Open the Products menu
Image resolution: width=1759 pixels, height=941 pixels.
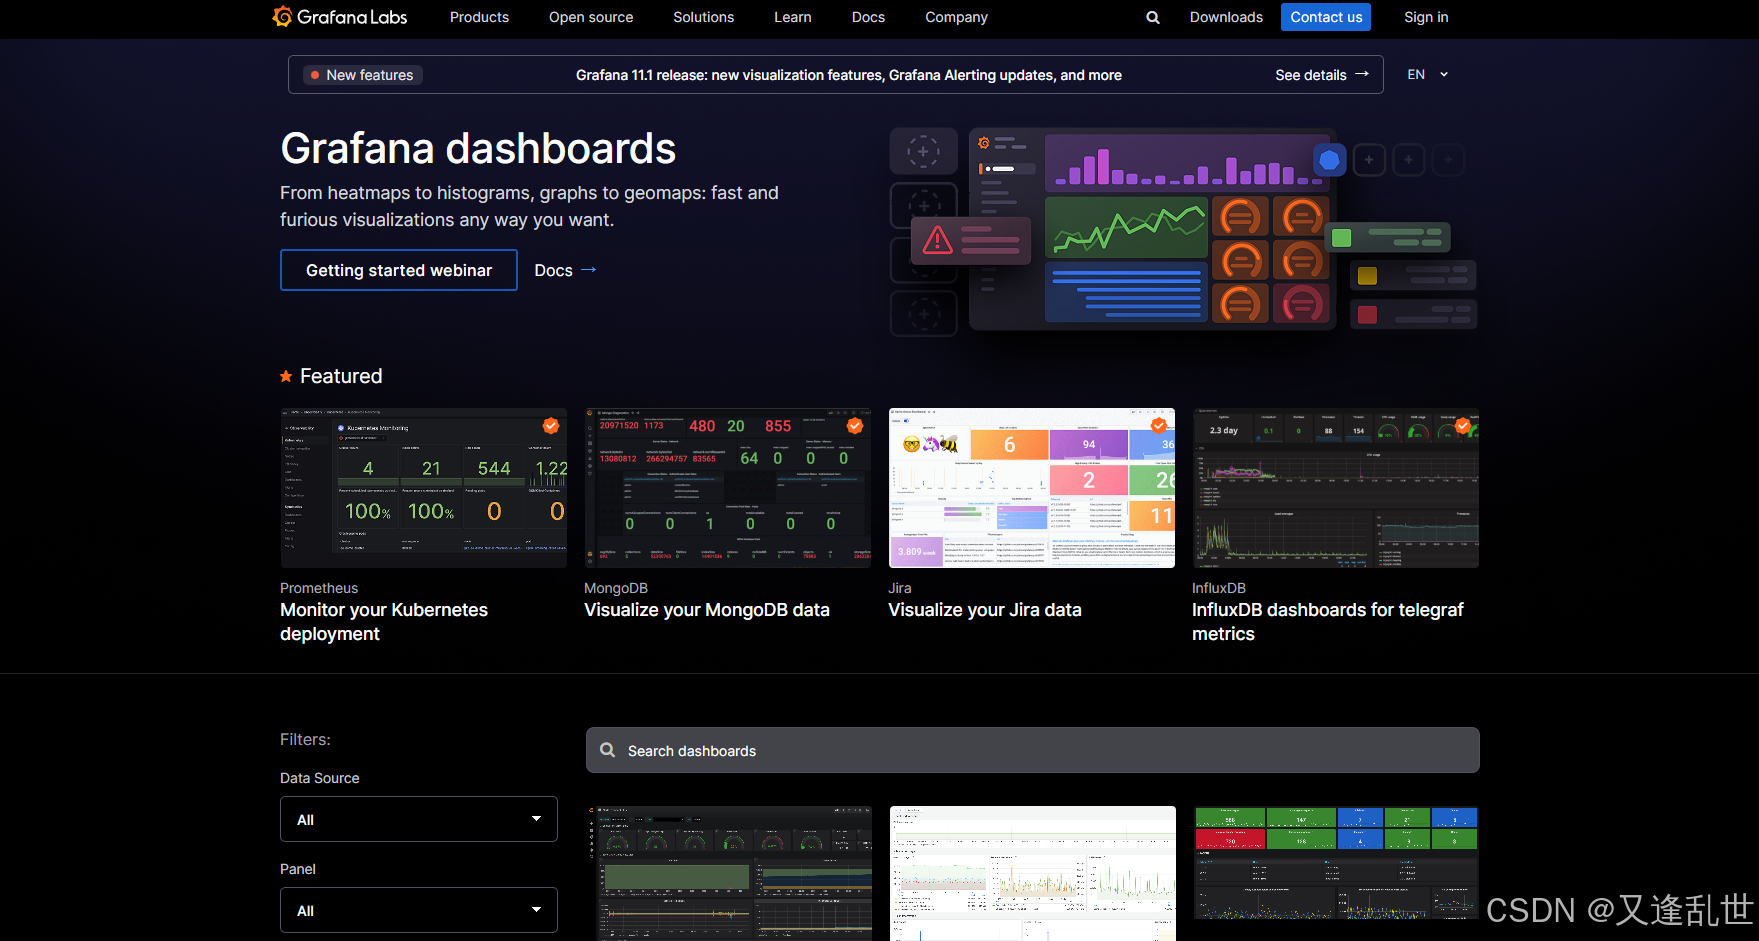pyautogui.click(x=479, y=17)
